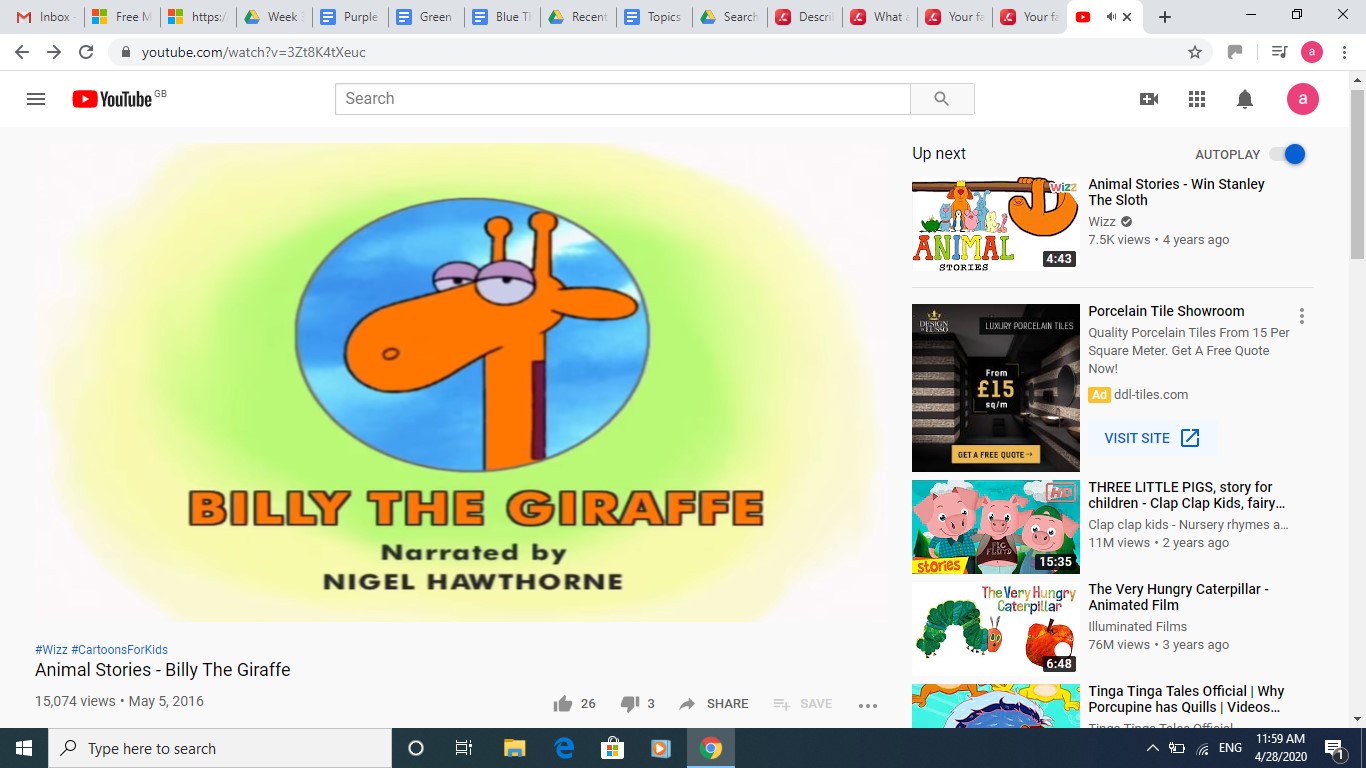The height and width of the screenshot is (768, 1366).
Task: Open Win Stanley The Sloth thumbnail
Action: [x=996, y=224]
